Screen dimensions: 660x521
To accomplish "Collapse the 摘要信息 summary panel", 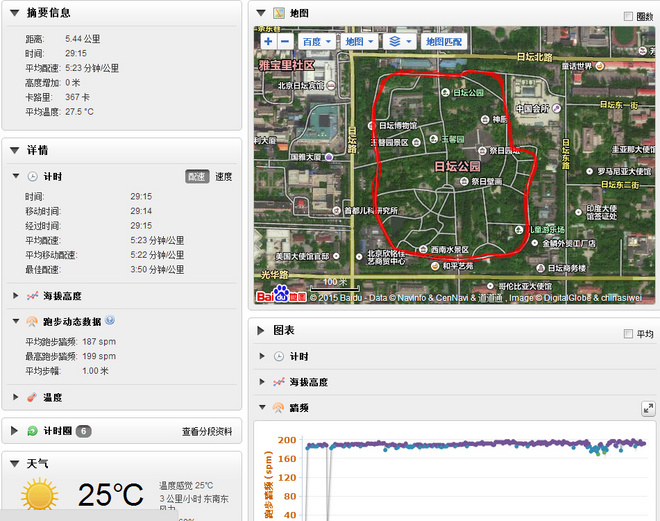I will 15,13.
